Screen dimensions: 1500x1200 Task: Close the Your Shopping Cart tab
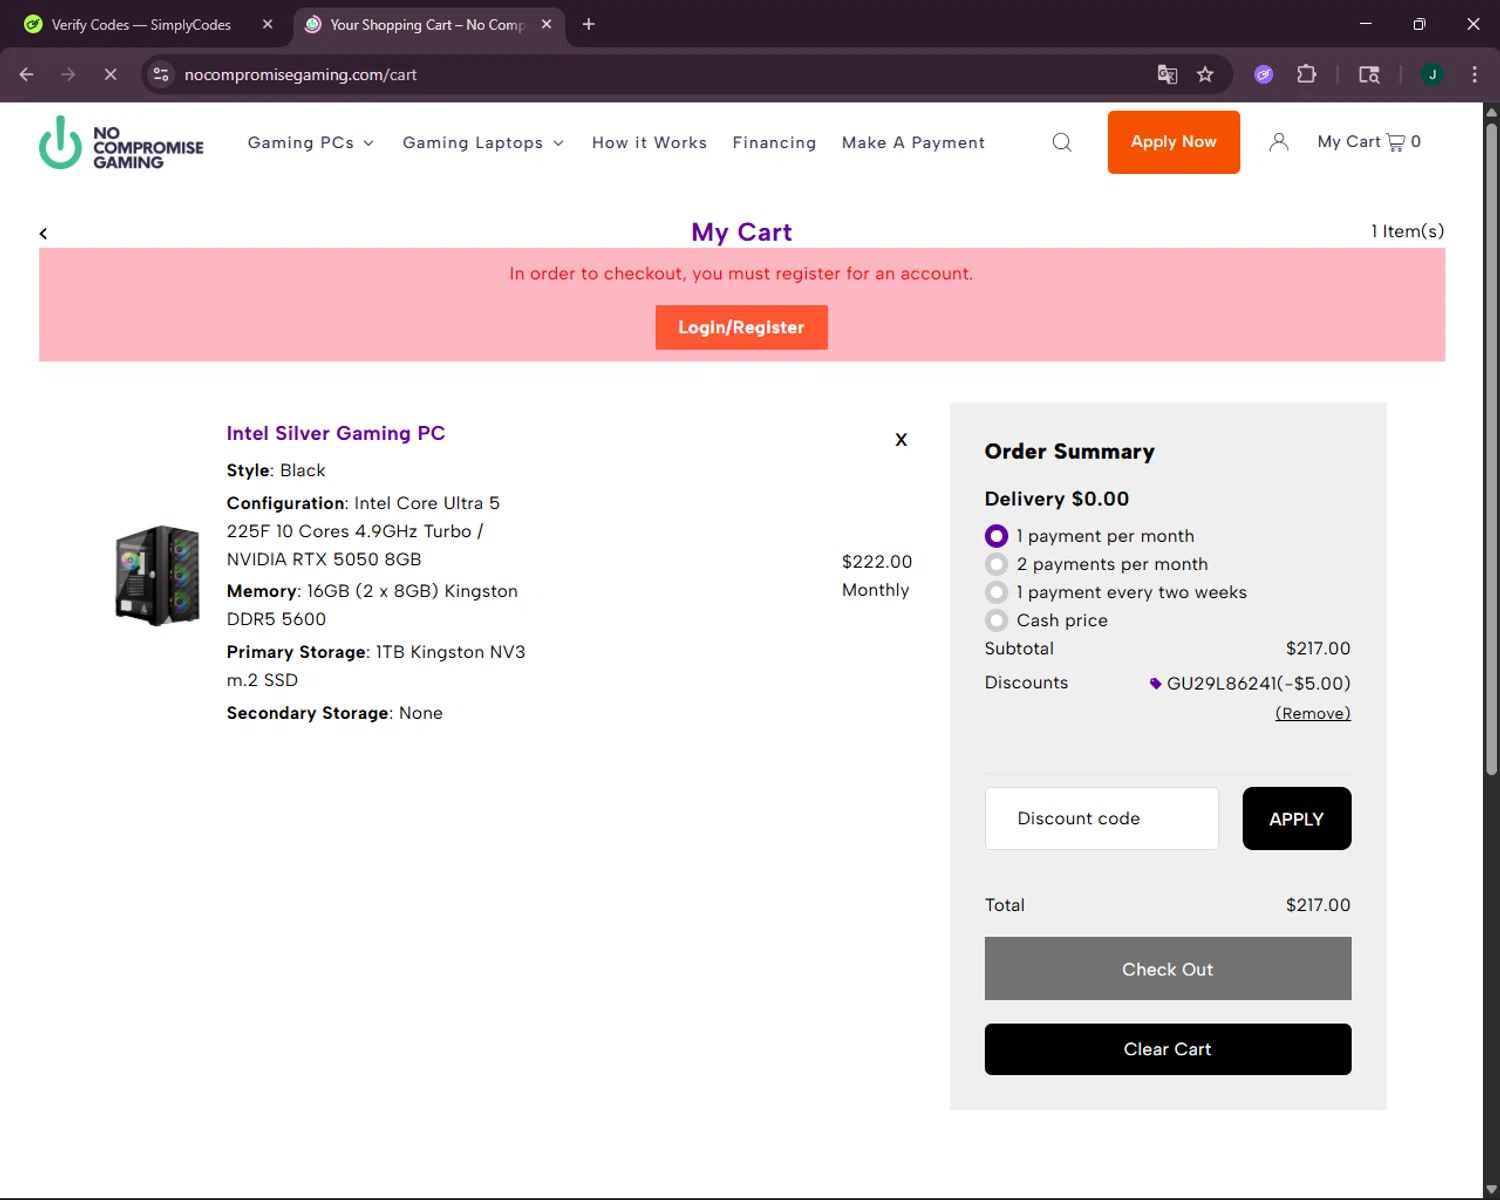(x=546, y=24)
